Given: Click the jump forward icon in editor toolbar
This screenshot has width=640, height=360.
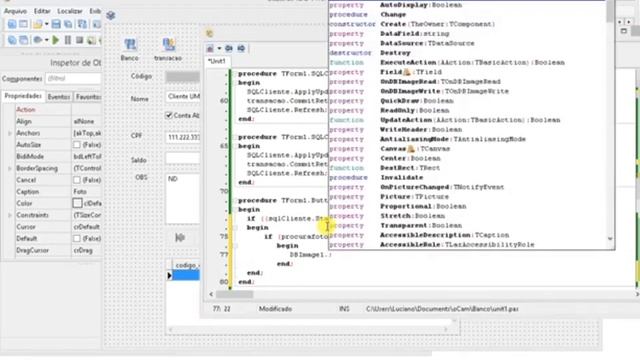Looking at the screenshot, I should point(241,49).
